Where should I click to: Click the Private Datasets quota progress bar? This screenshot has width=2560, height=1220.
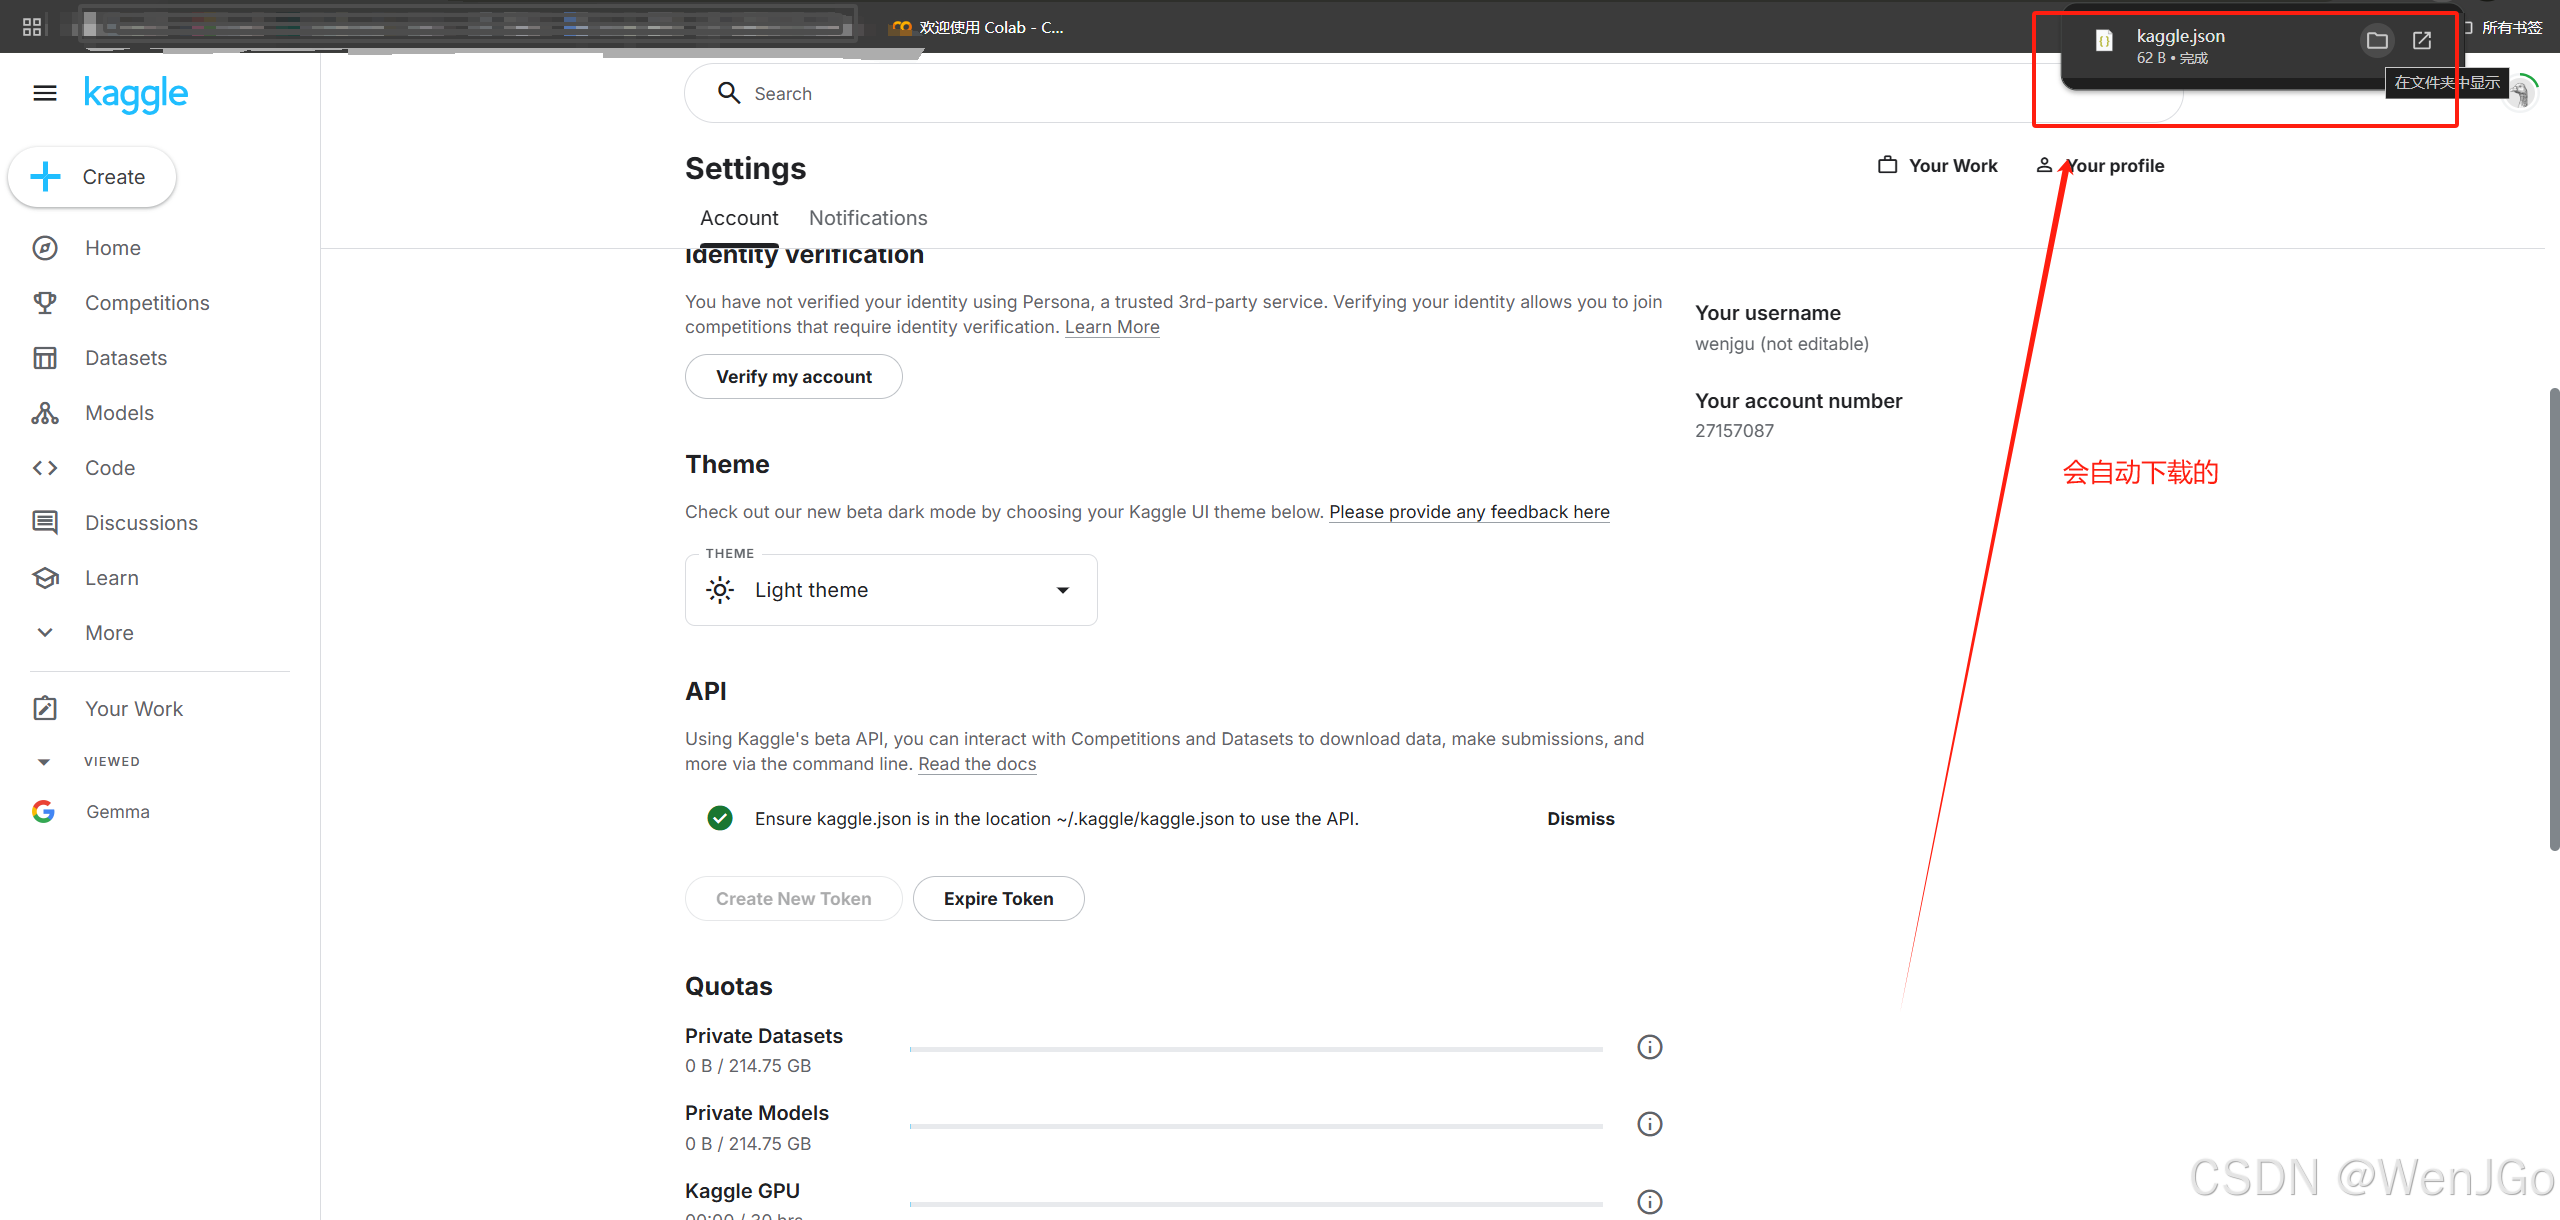pyautogui.click(x=1255, y=1049)
